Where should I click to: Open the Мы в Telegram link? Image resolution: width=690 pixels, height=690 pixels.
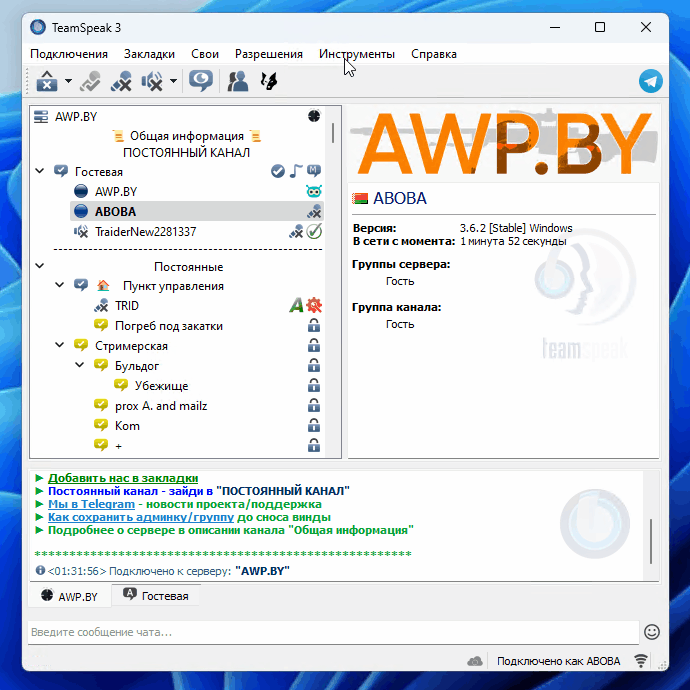pyautogui.click(x=91, y=504)
